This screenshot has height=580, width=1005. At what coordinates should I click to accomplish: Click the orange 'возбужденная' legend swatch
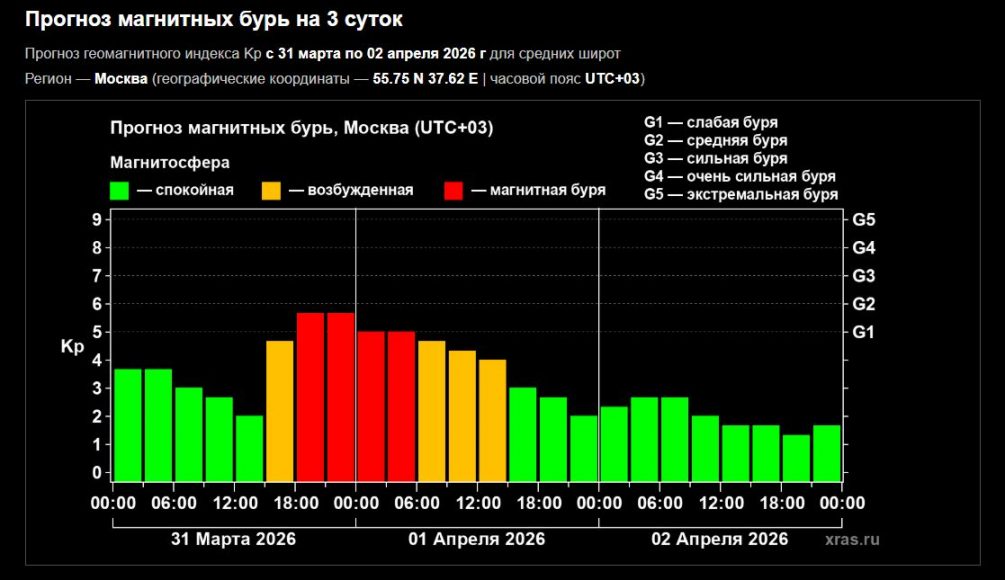tap(271, 190)
